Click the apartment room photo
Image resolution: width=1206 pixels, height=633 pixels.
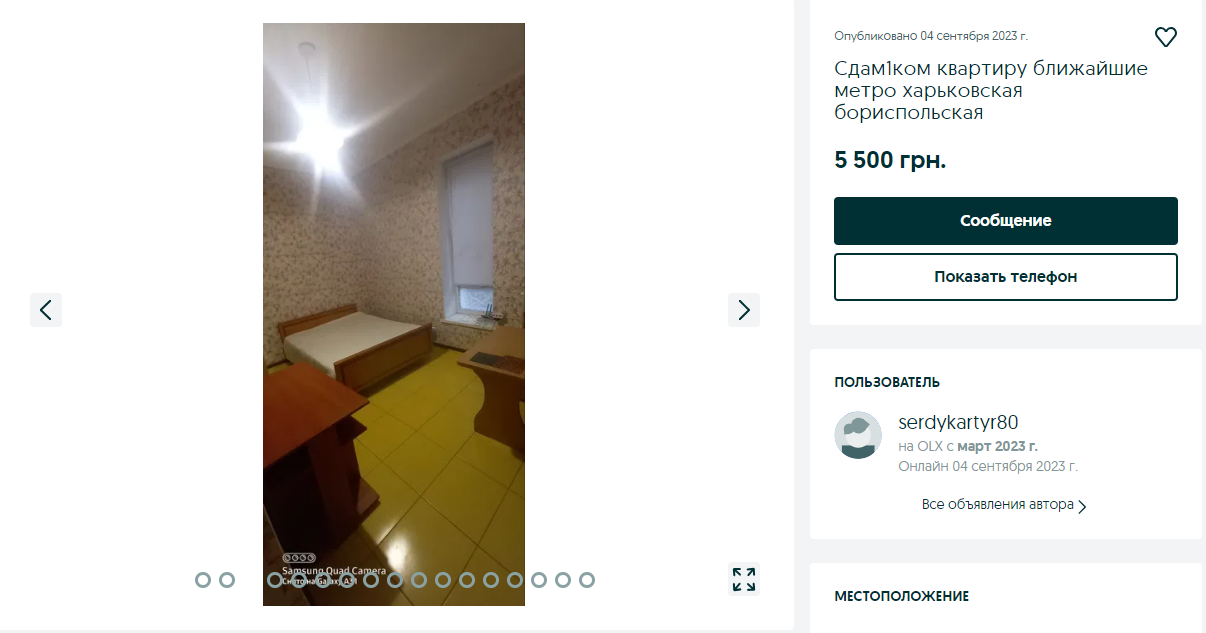pos(394,314)
